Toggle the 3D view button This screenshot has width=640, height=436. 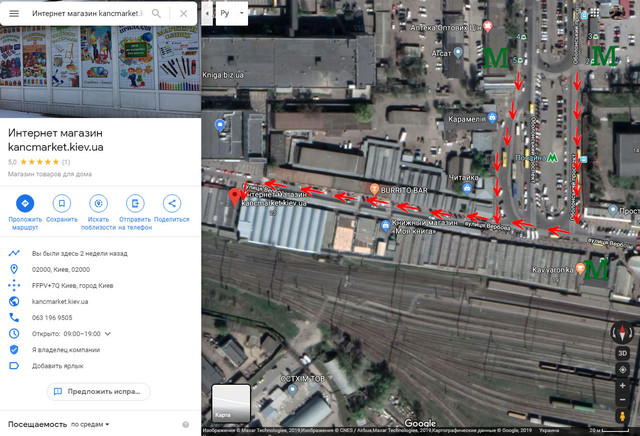(622, 354)
